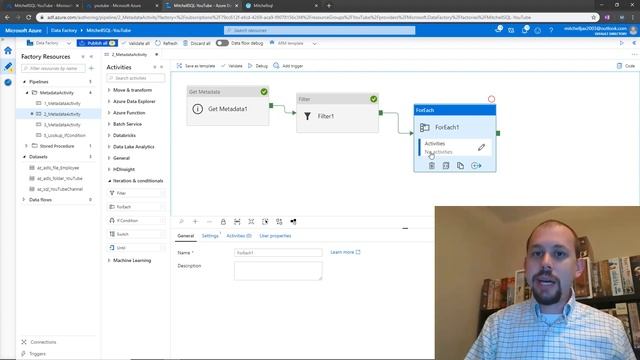640x360 pixels.
Task: Click auto align icon on canvas toolbar
Action: point(279,222)
